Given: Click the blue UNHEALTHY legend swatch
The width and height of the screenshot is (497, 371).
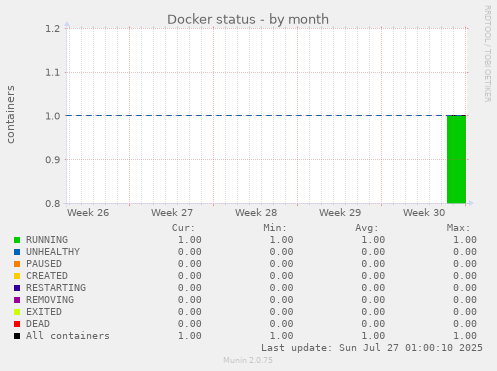Looking at the screenshot, I should 17,252.
